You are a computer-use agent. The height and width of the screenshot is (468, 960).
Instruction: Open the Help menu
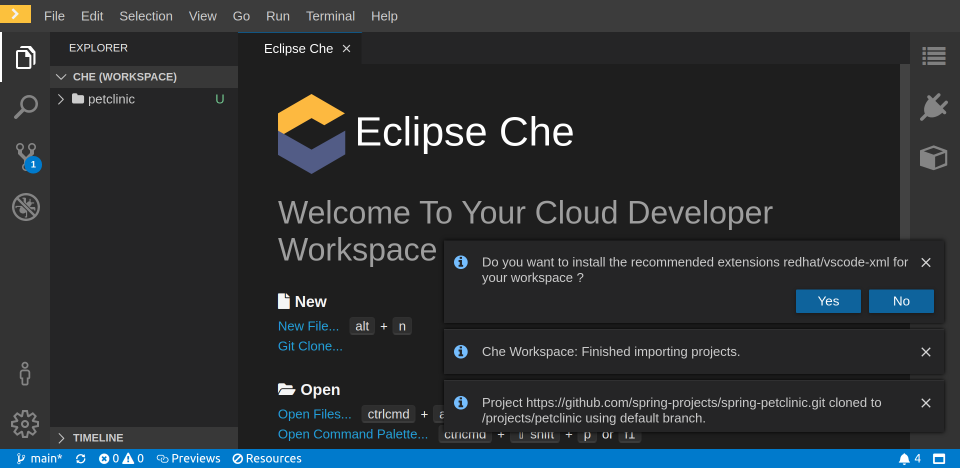[x=384, y=16]
